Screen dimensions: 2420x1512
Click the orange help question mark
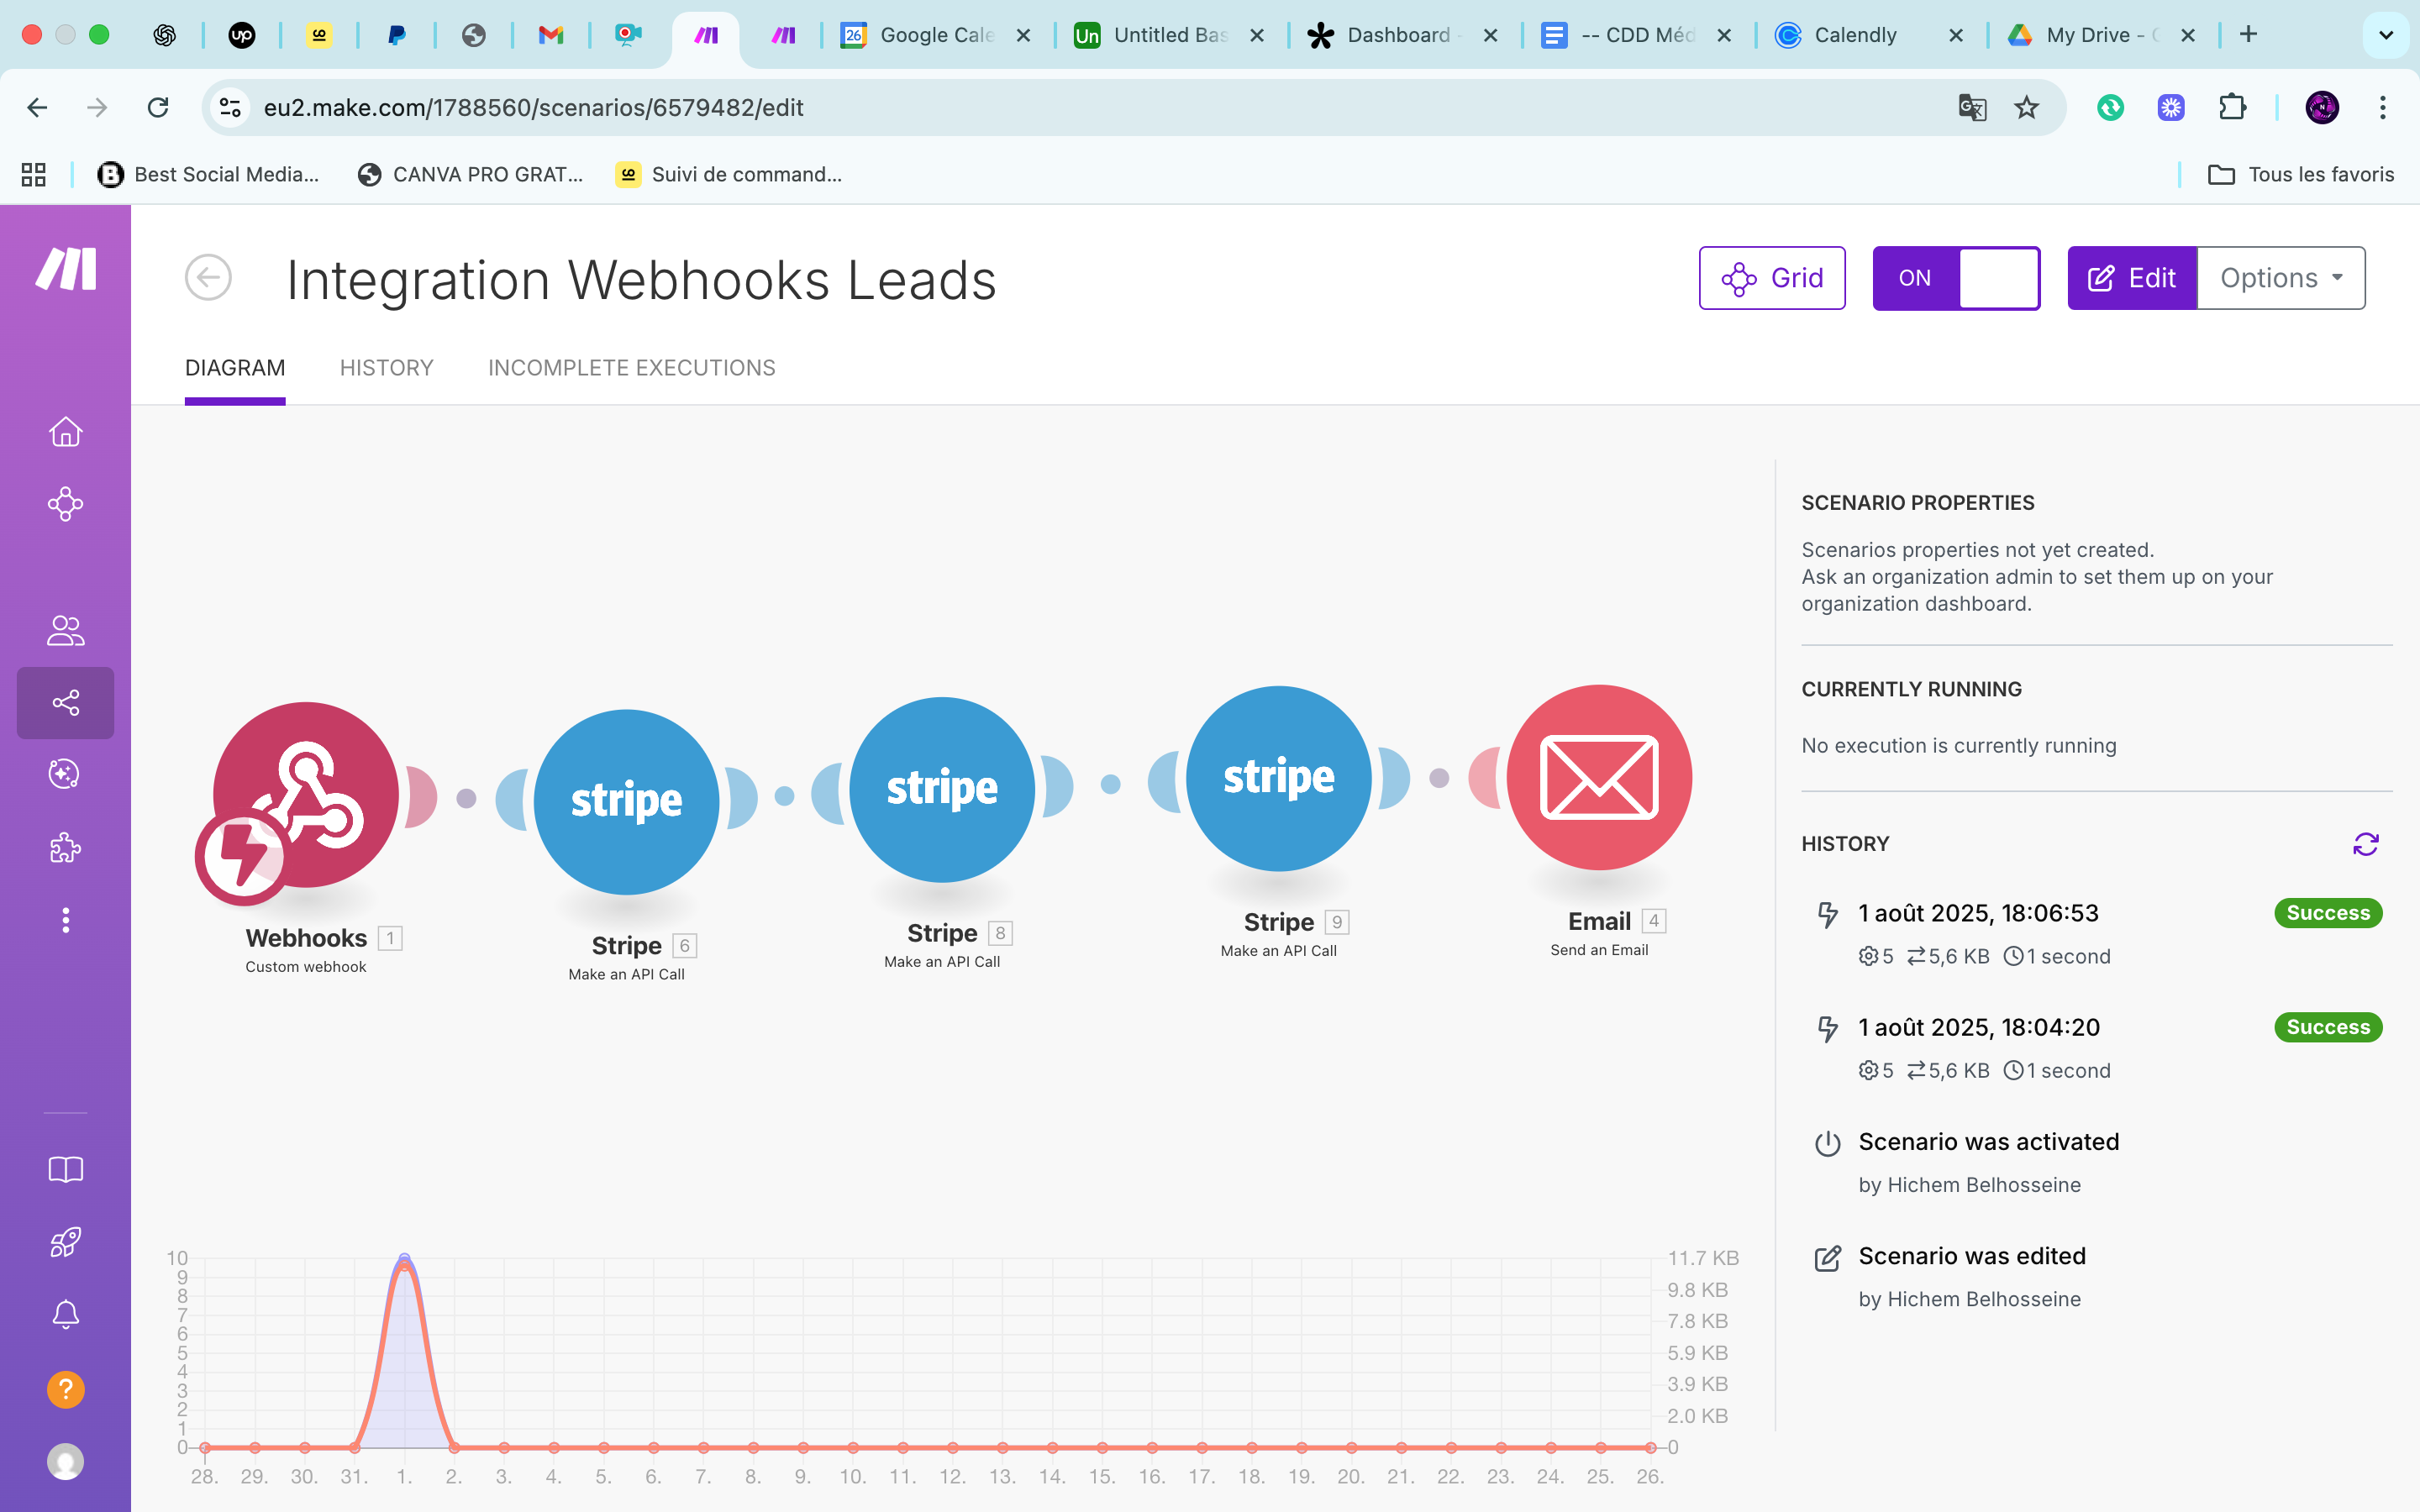(x=65, y=1389)
